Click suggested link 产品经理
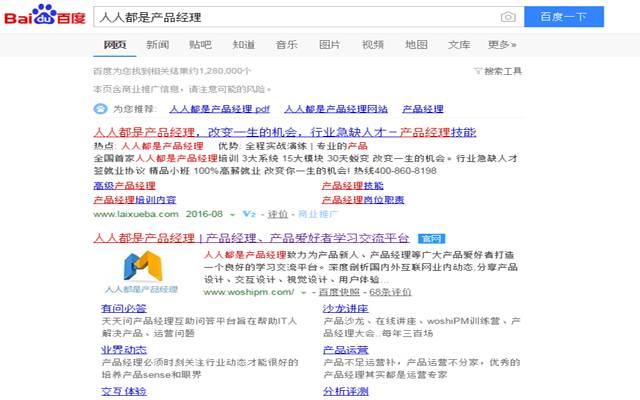 (x=423, y=109)
